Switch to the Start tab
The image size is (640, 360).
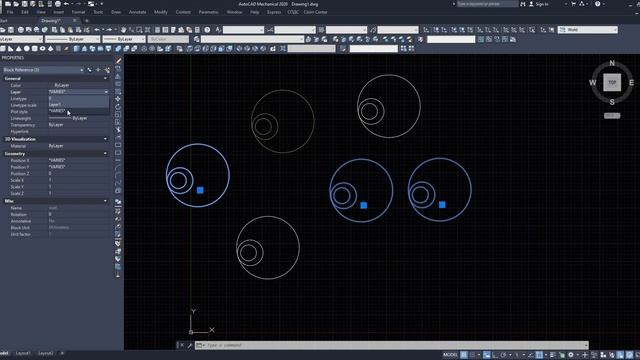(x=4, y=20)
